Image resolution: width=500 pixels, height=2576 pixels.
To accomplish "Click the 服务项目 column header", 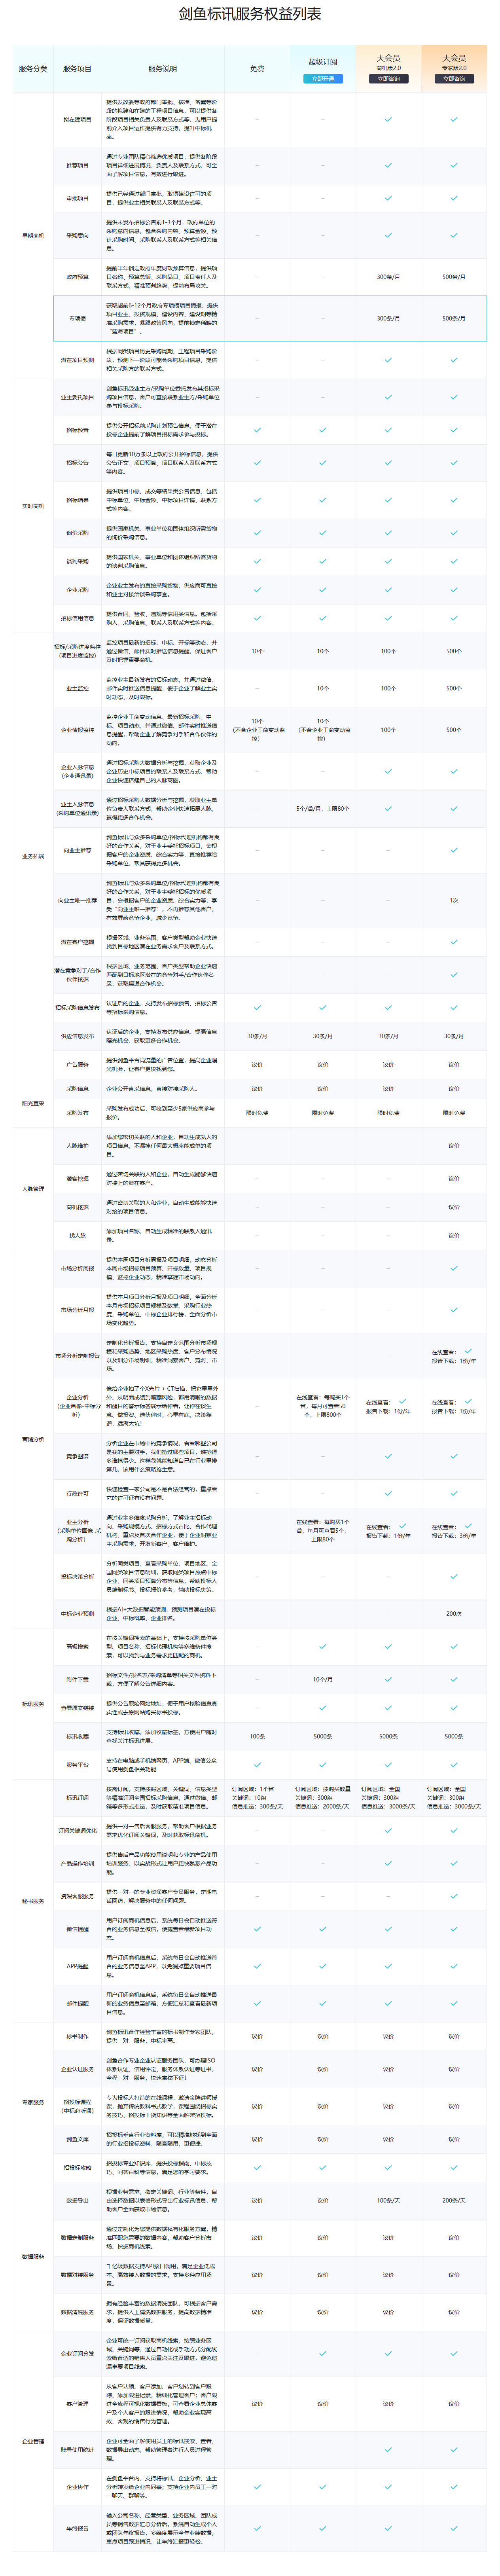I will point(77,69).
